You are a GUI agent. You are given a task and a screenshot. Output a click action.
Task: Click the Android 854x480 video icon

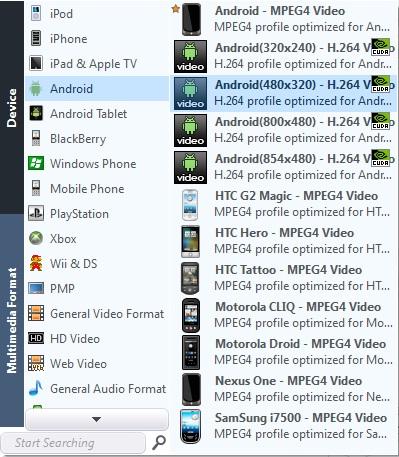point(190,167)
